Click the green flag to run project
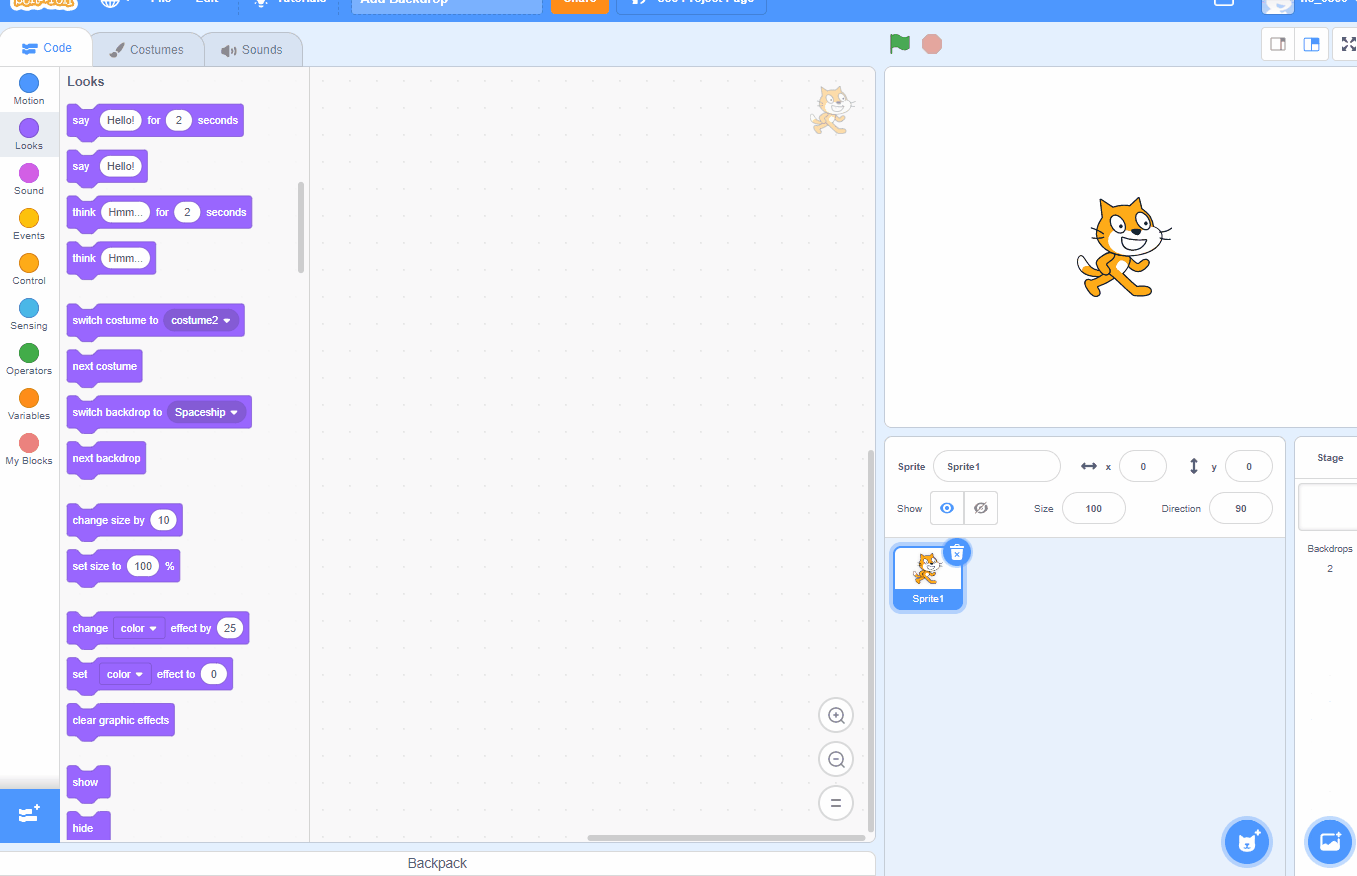 point(900,44)
